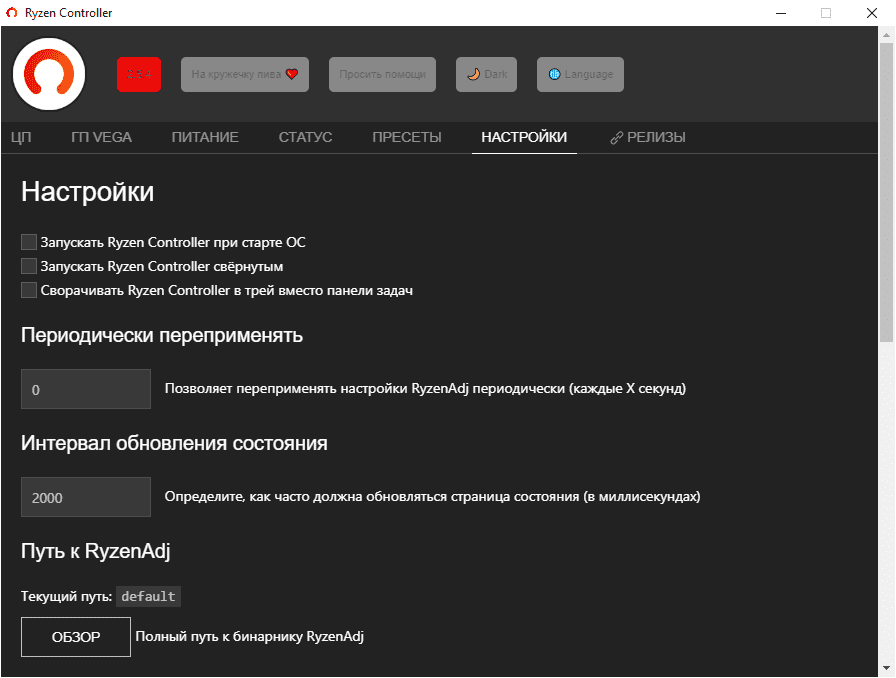Click the 'default' current path text
The height and width of the screenshot is (678, 896).
(x=149, y=596)
